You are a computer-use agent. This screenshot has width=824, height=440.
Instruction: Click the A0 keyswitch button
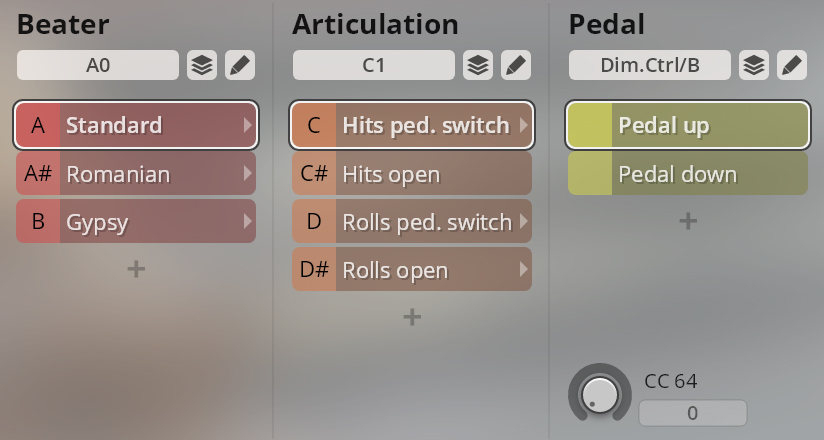[98, 65]
